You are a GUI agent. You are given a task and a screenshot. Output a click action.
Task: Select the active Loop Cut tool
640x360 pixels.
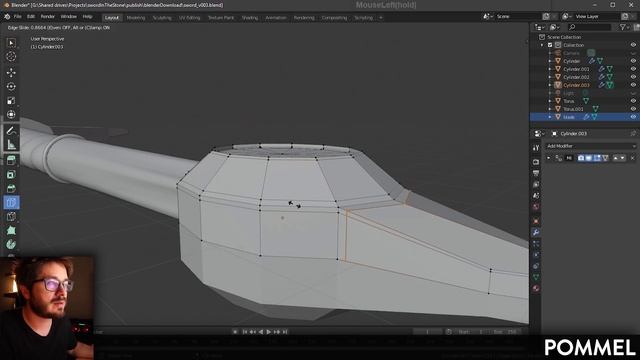tap(11, 202)
